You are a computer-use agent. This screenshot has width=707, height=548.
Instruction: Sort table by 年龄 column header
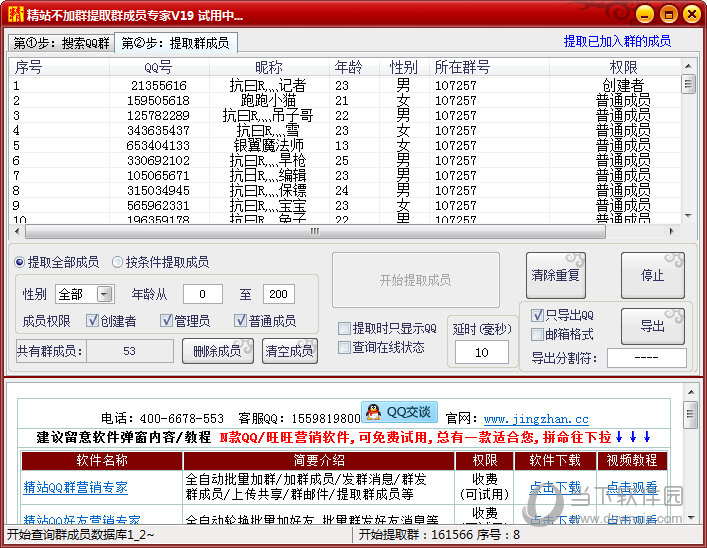(354, 67)
